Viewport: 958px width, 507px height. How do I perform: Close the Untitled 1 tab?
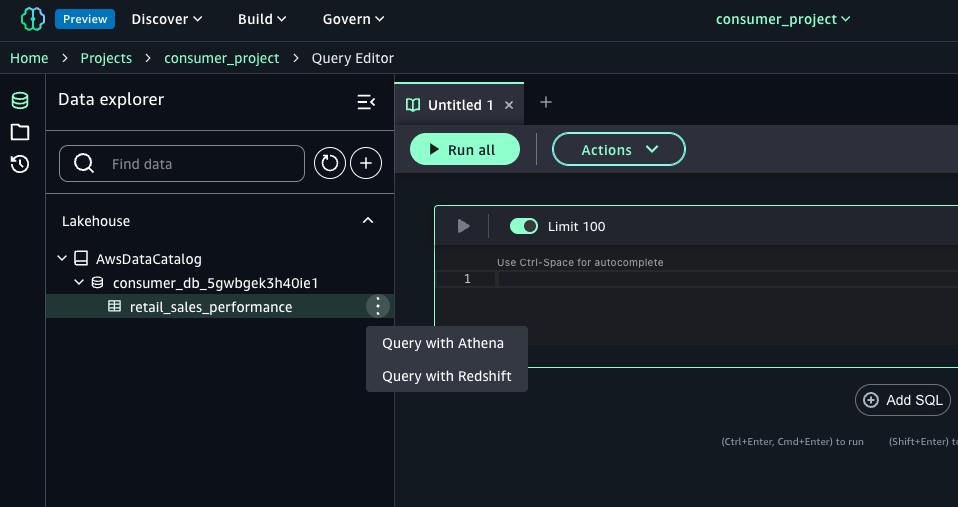pos(508,105)
